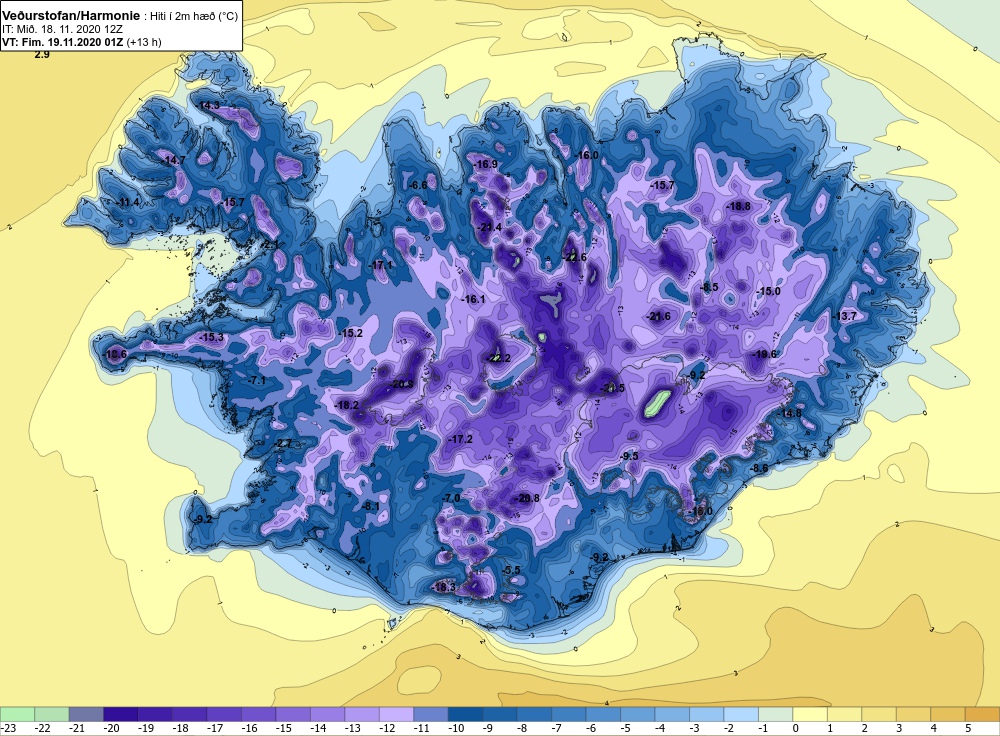Click the grey-blue legend swatch above -21

pyautogui.click(x=86, y=714)
